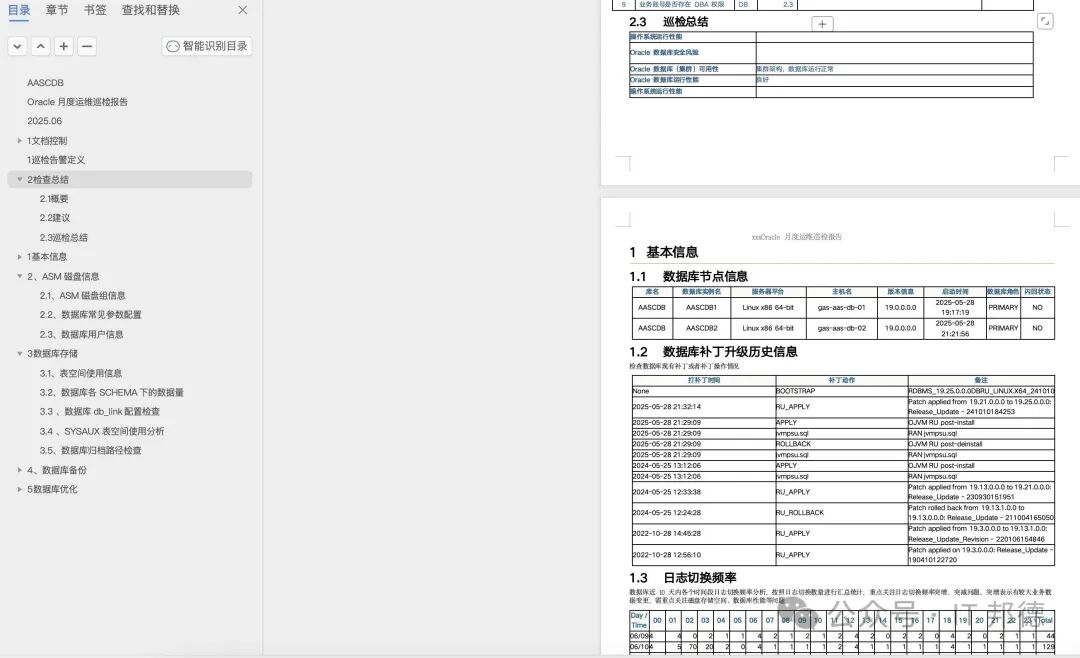Open the 1巡检告警定义 outline entry
The width and height of the screenshot is (1080, 658).
pos(56,160)
